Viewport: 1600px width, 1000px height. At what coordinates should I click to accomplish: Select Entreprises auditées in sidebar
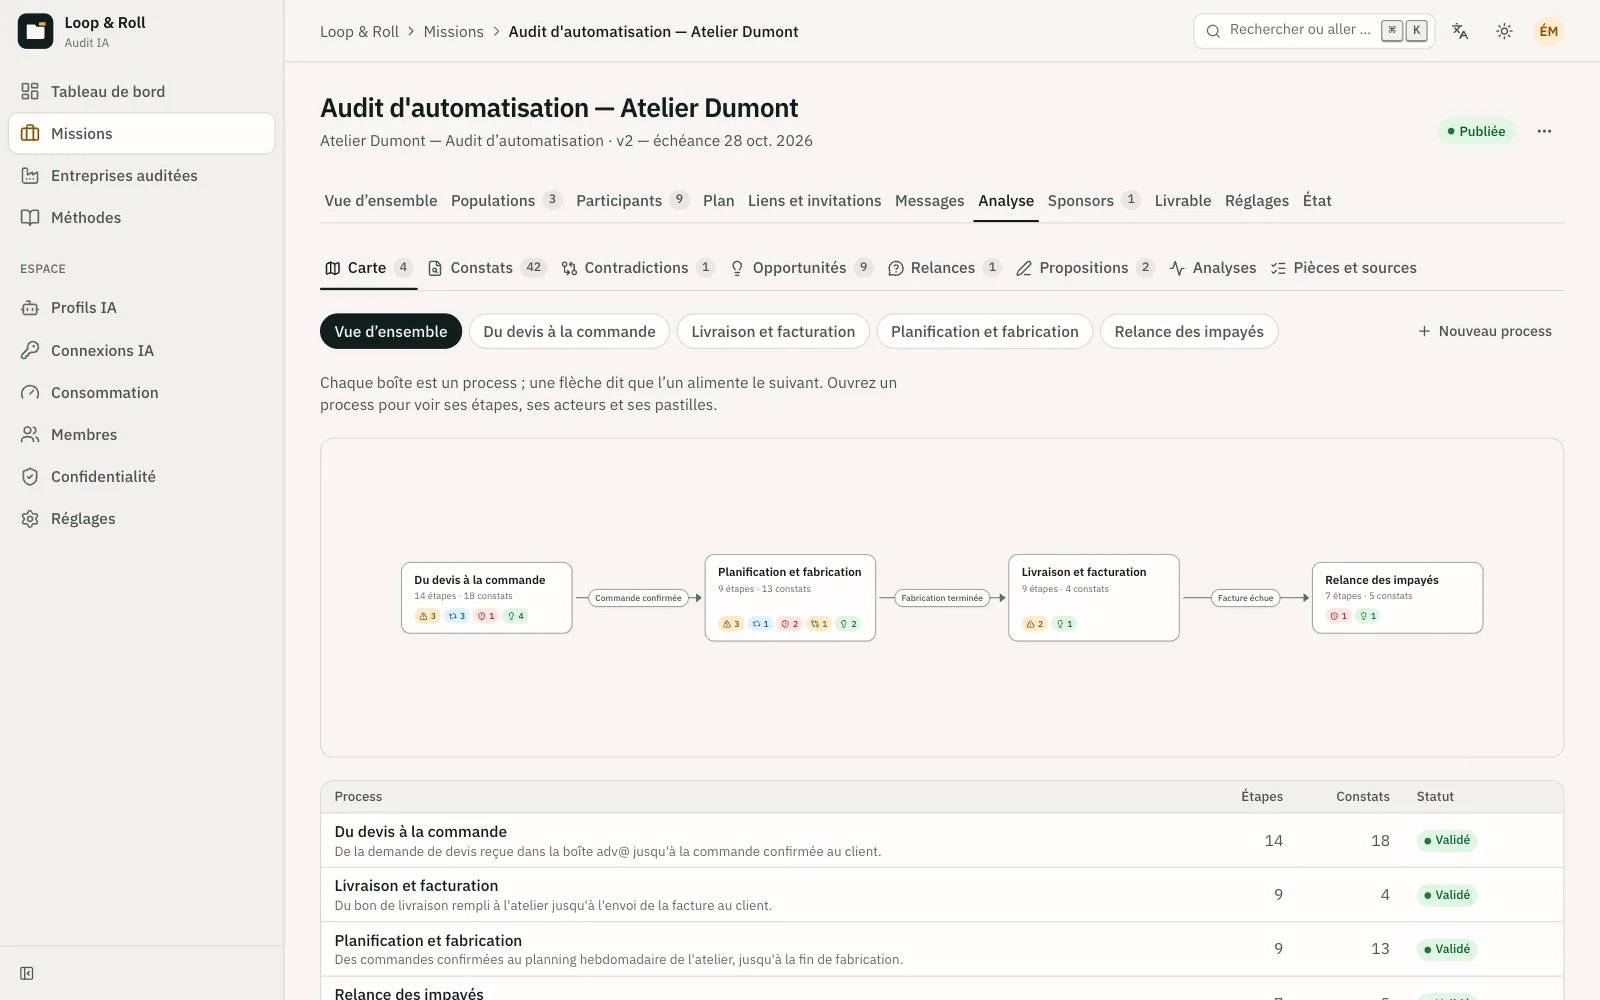pyautogui.click(x=141, y=175)
